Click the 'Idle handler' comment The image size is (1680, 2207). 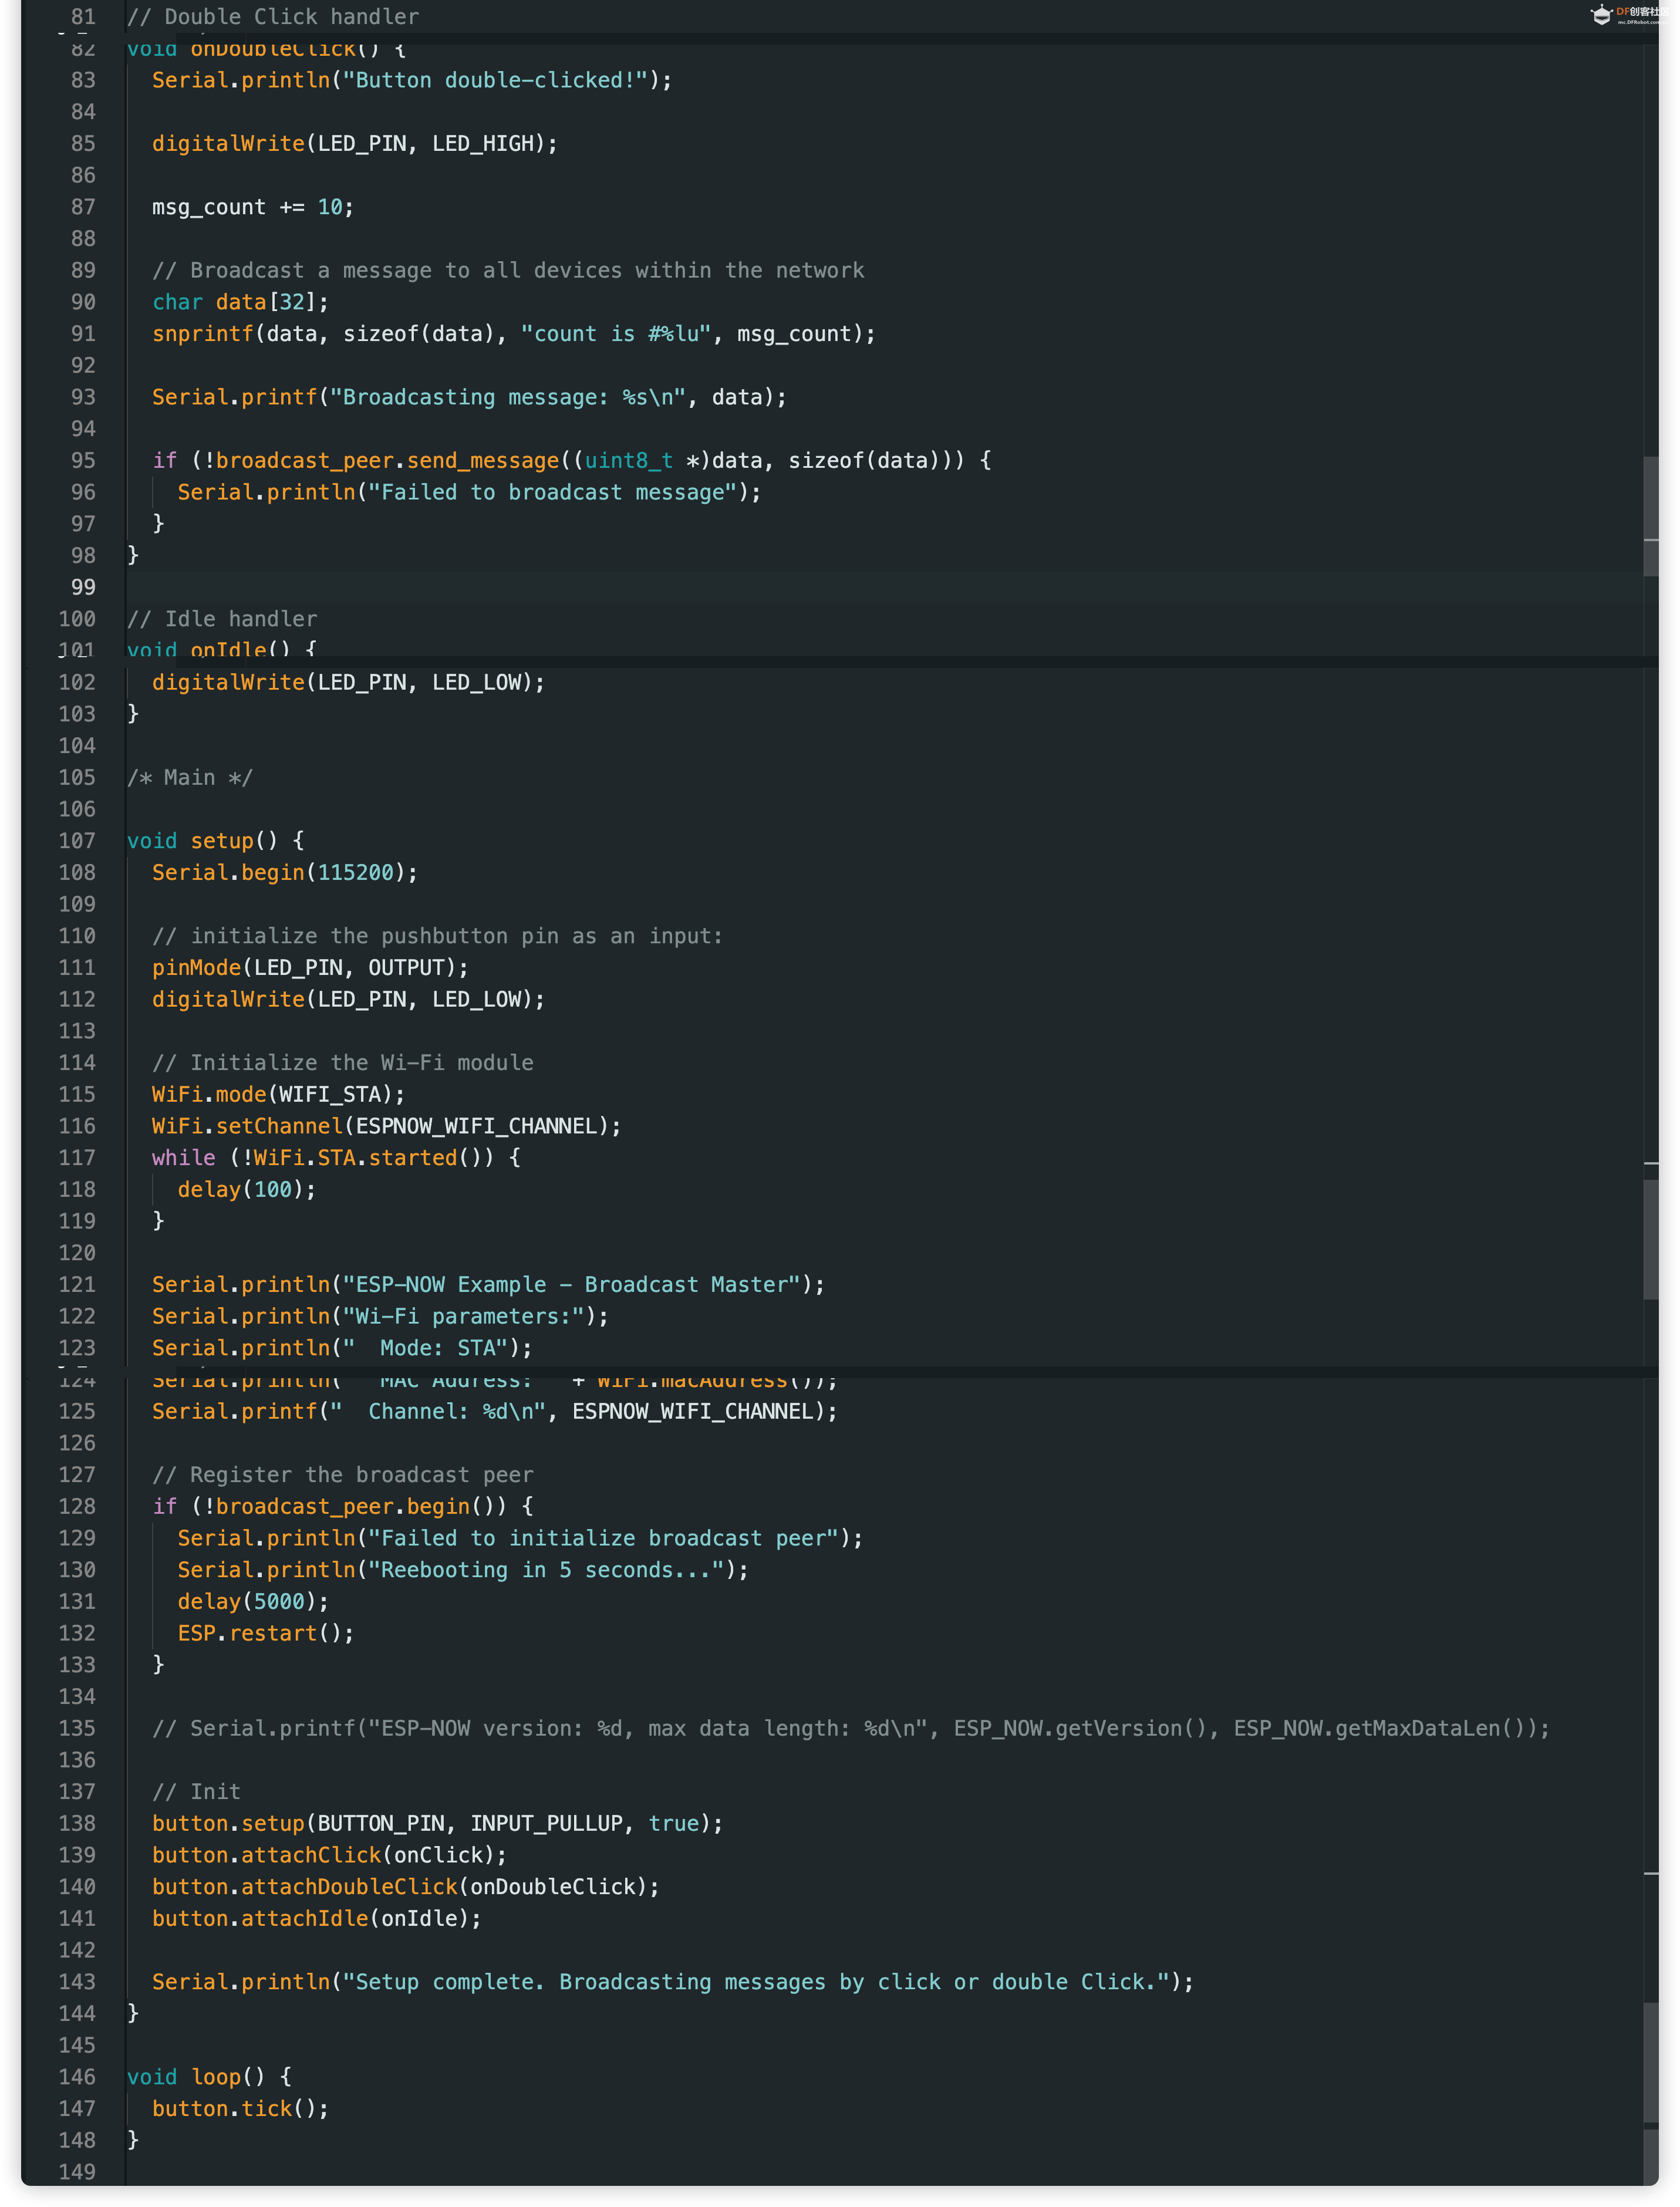pyautogui.click(x=222, y=619)
